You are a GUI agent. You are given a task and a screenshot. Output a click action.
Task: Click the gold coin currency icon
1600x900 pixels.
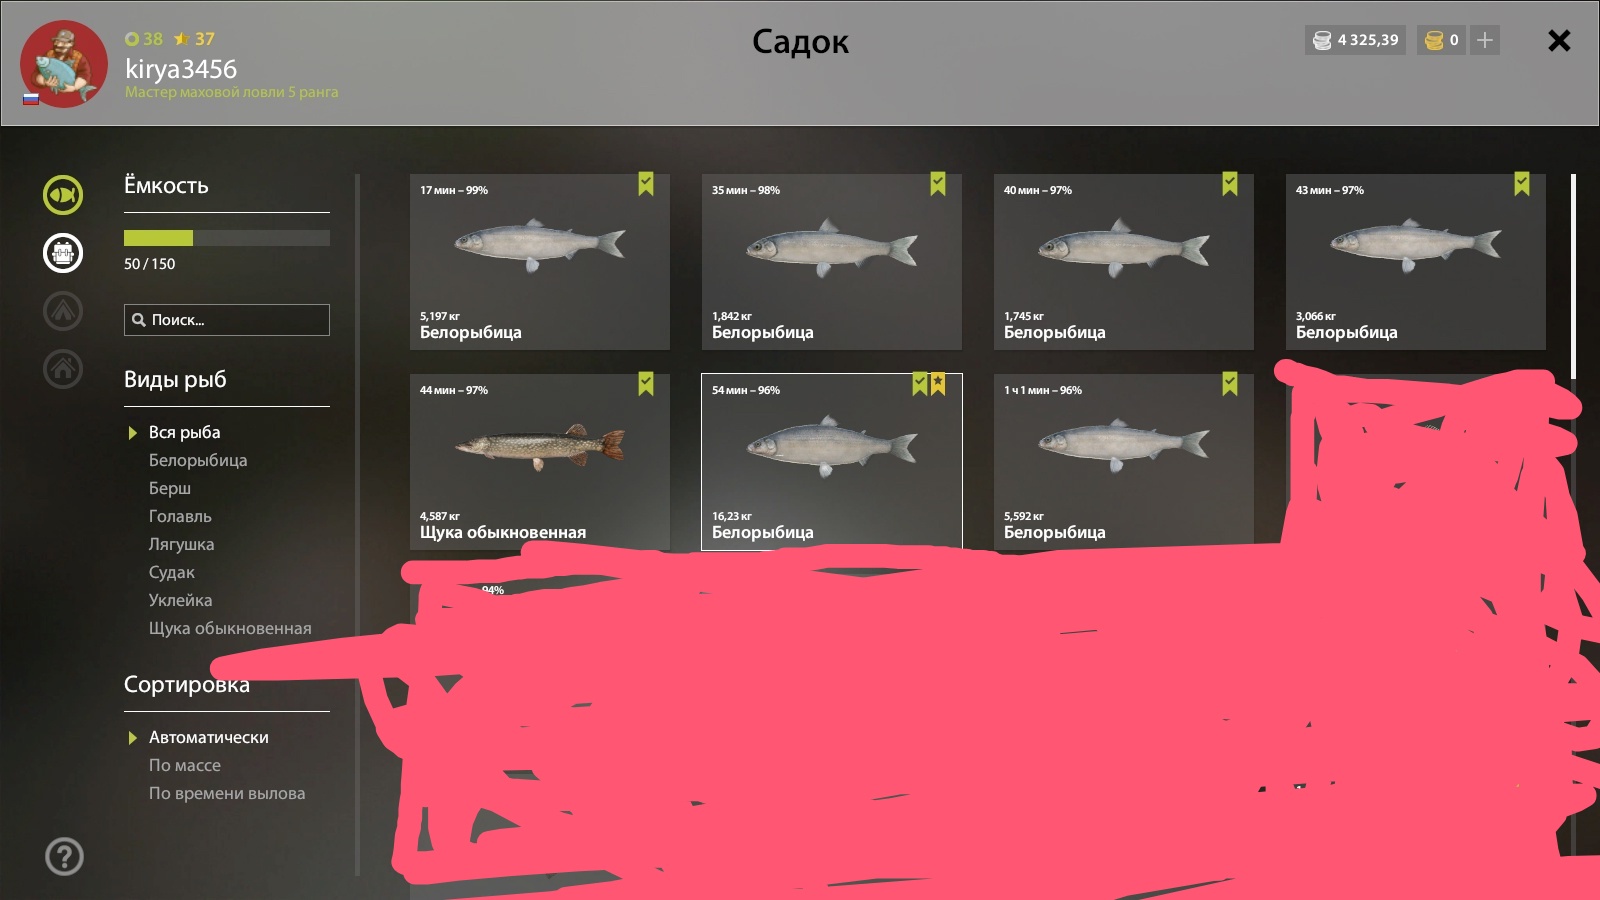[1434, 40]
